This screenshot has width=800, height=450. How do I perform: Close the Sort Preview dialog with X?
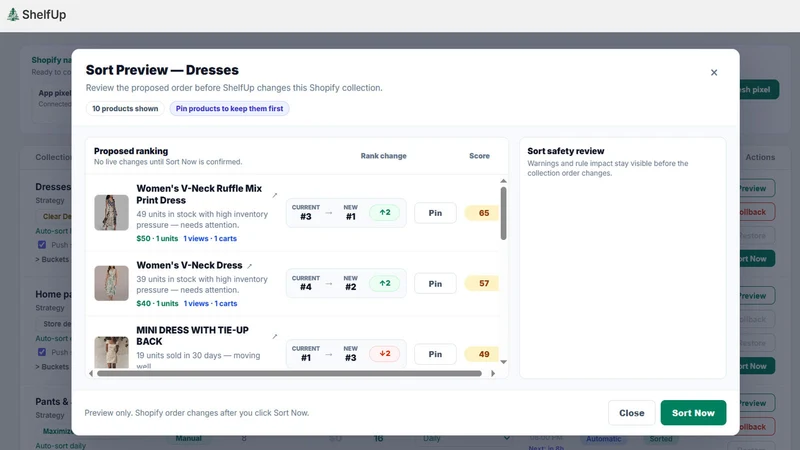(x=714, y=72)
